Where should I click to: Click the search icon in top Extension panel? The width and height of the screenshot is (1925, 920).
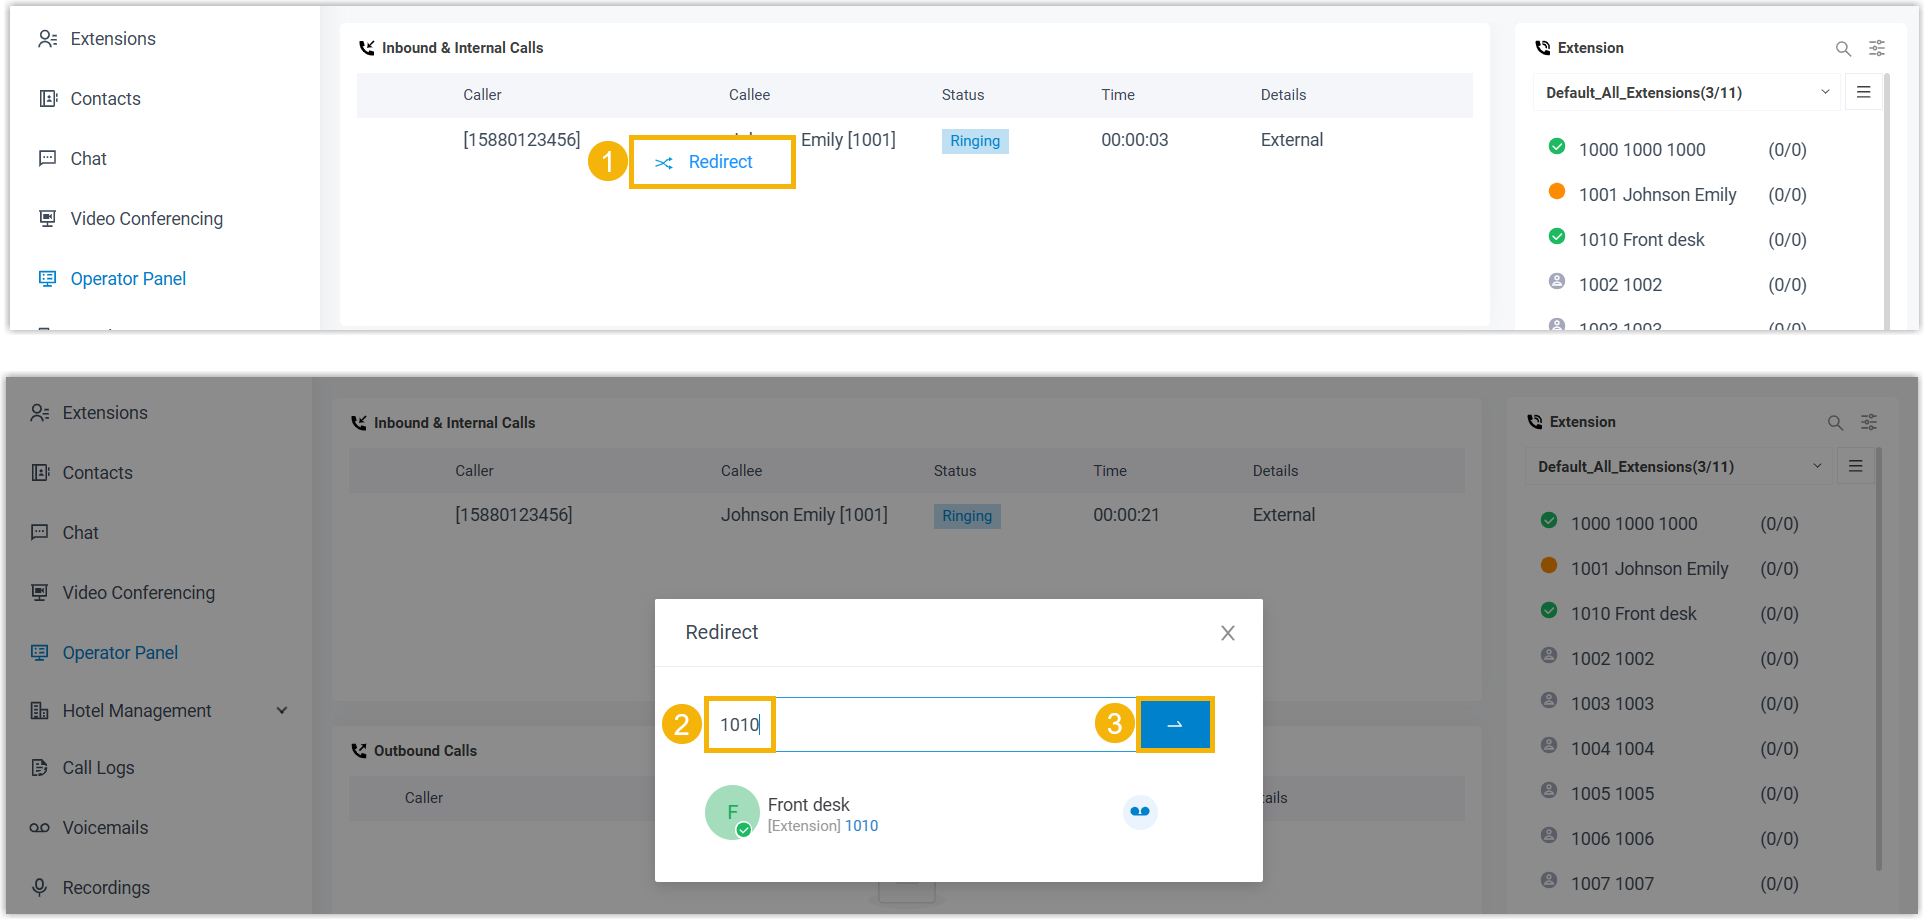click(x=1842, y=48)
